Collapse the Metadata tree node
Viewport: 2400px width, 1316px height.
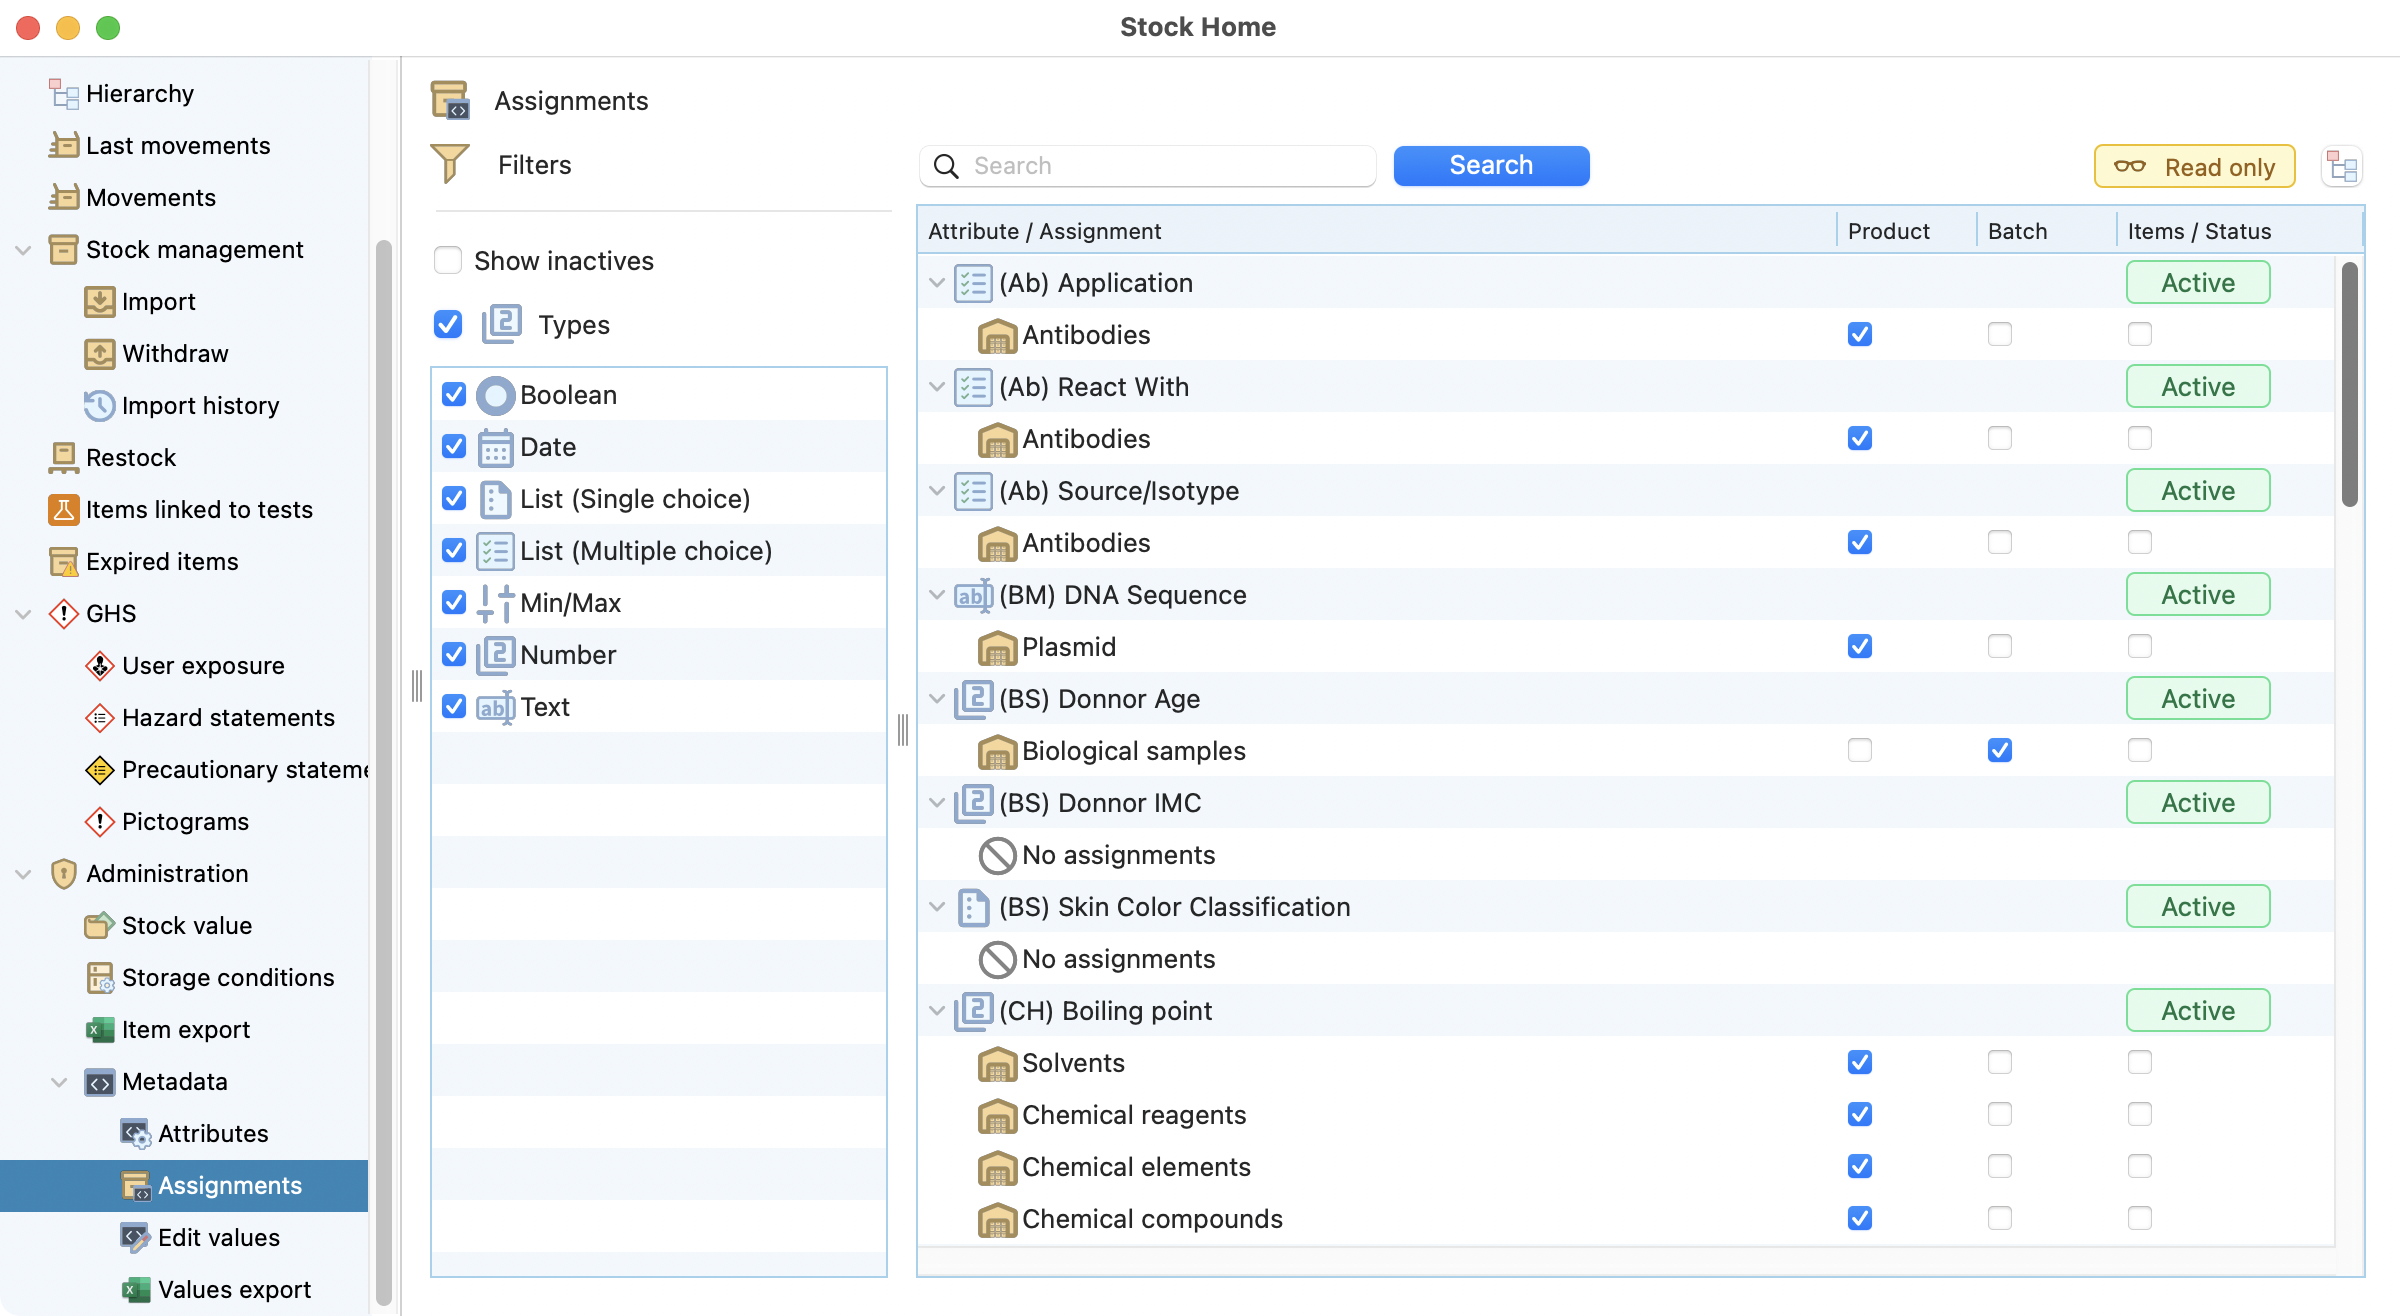(59, 1081)
